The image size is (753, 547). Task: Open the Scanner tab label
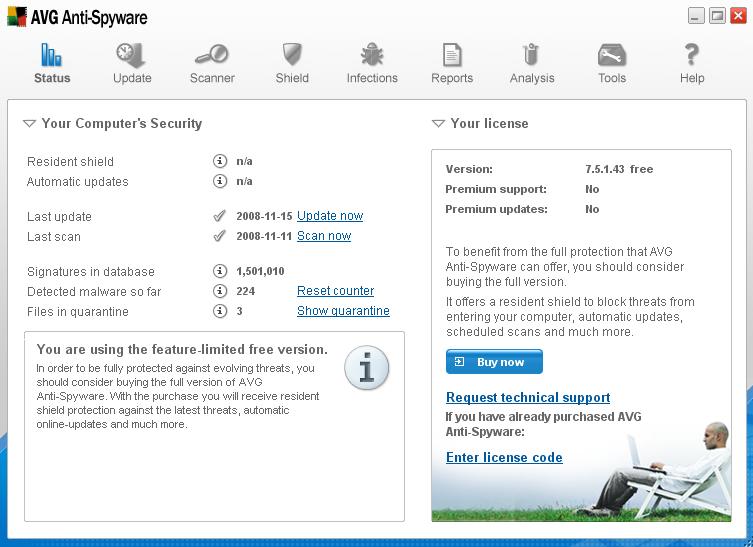point(212,78)
